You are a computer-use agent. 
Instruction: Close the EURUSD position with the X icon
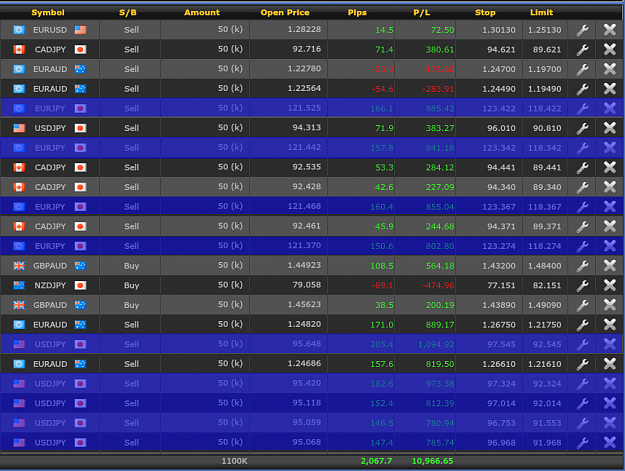coord(609,29)
